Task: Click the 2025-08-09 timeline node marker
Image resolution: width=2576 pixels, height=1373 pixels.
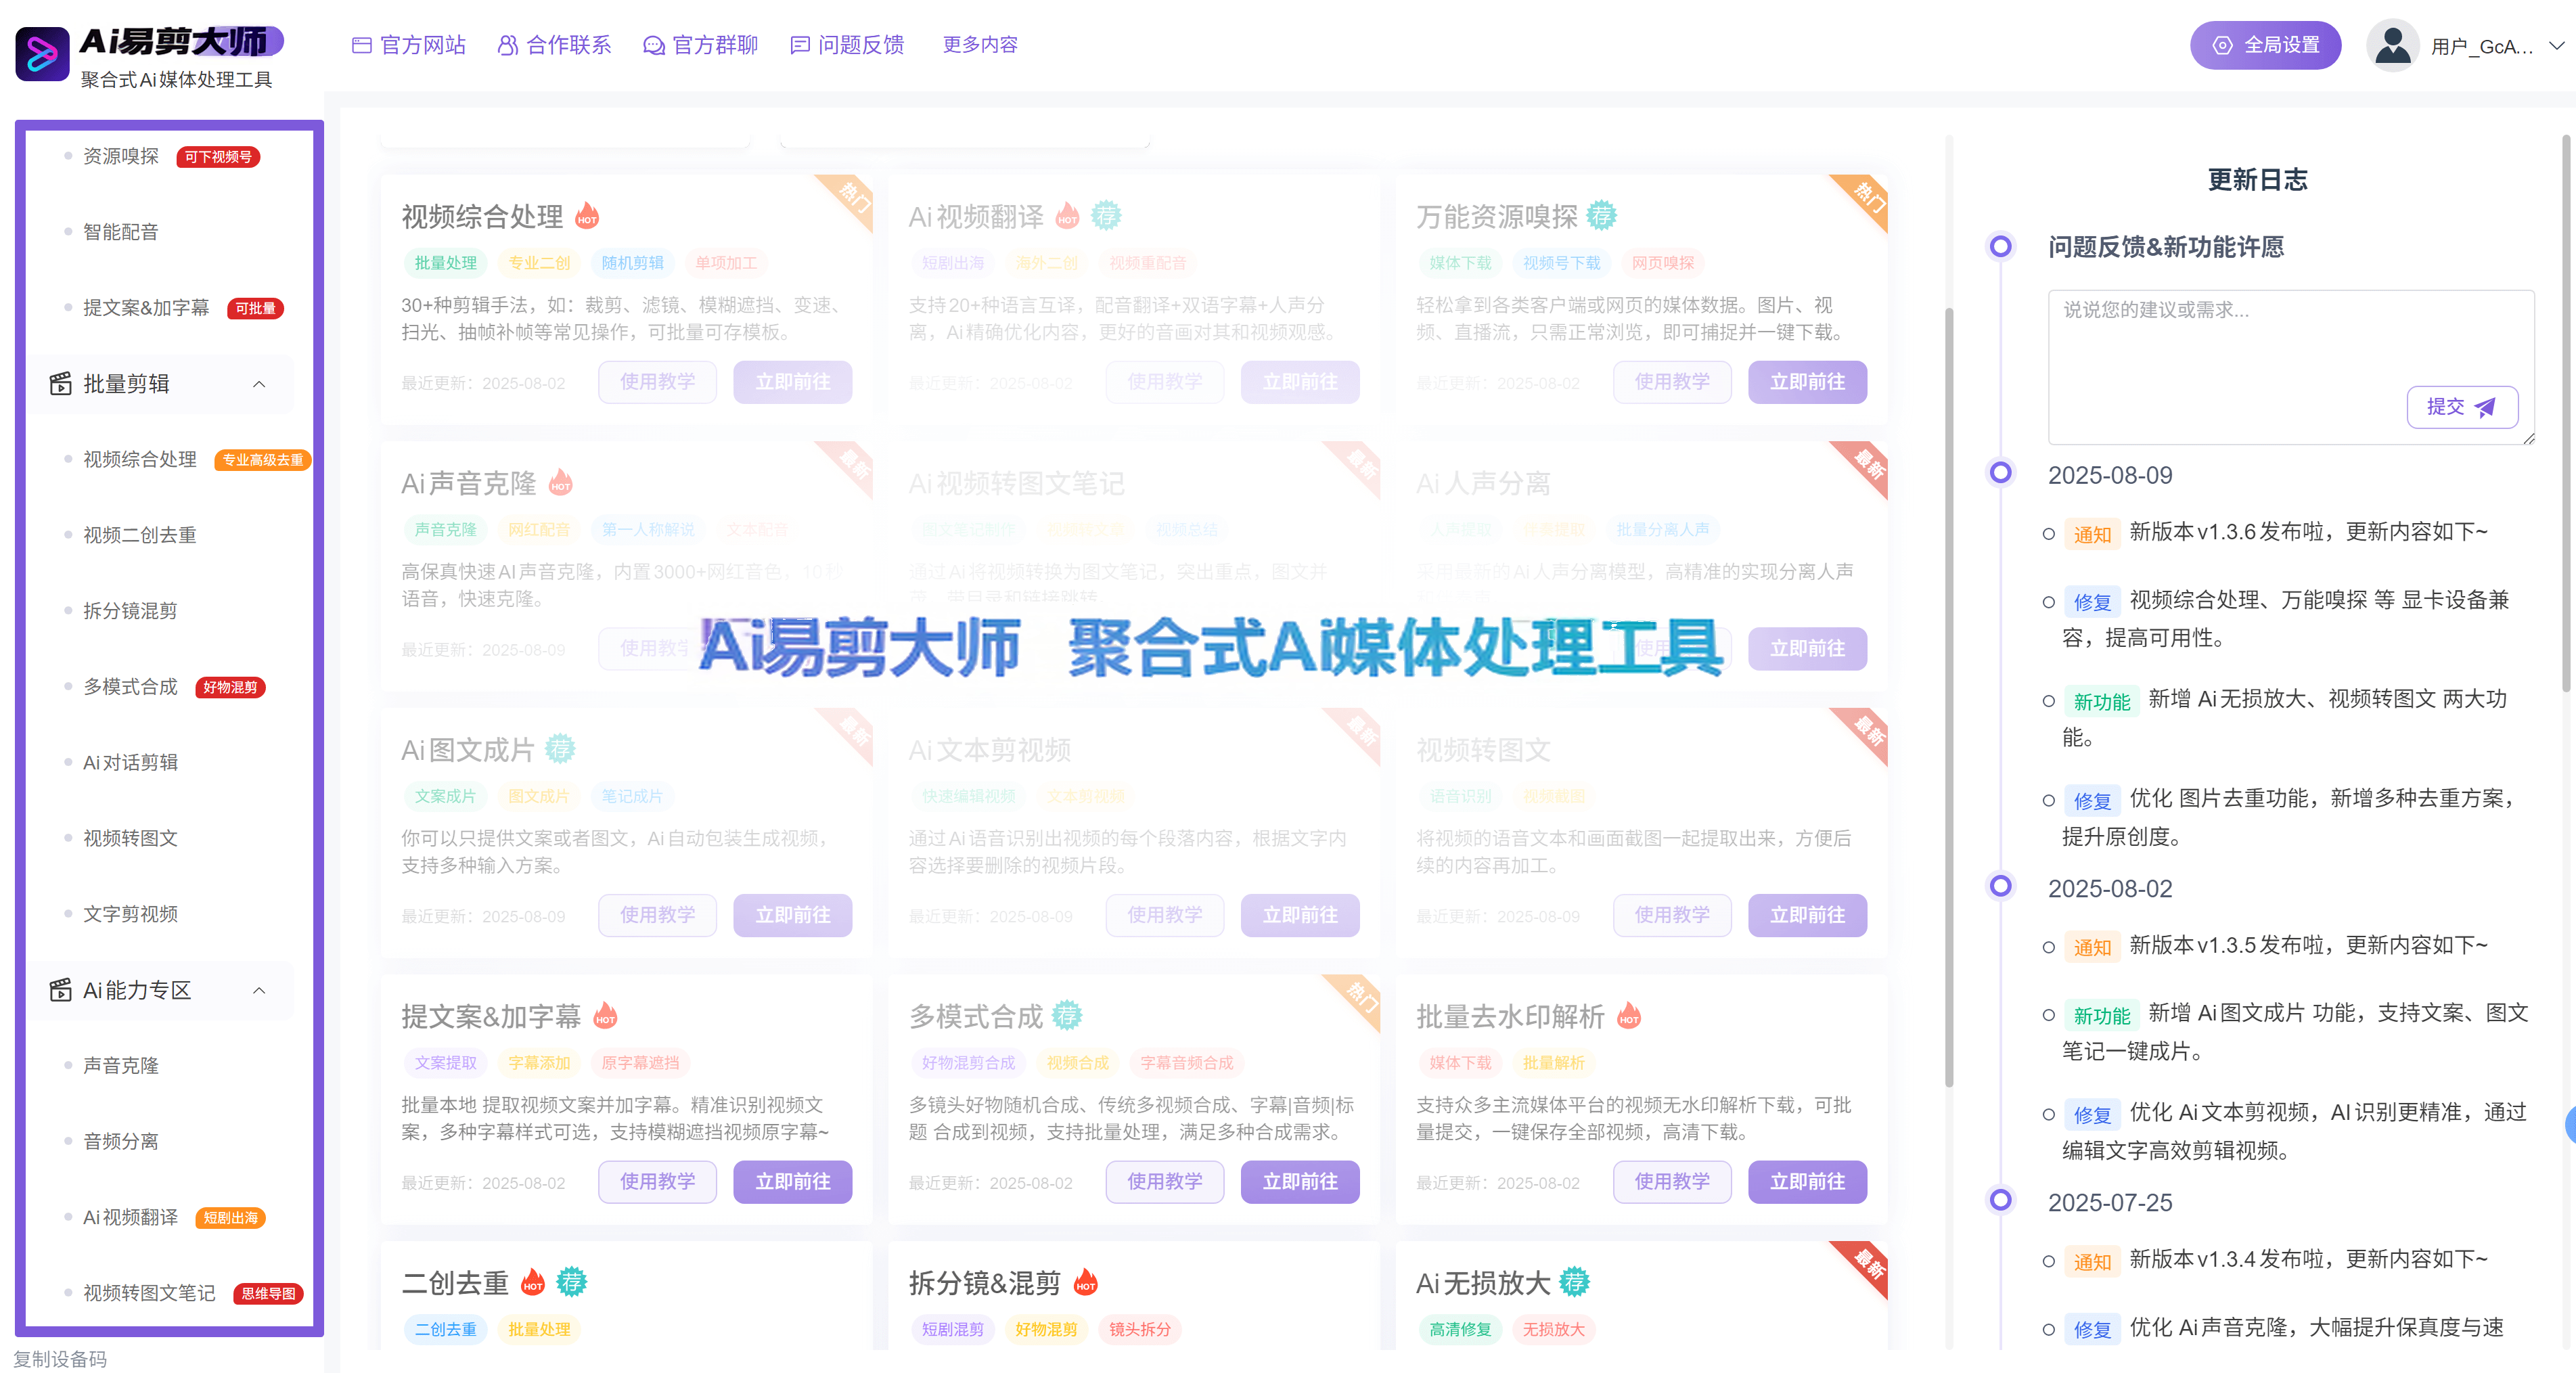Action: tap(2001, 472)
